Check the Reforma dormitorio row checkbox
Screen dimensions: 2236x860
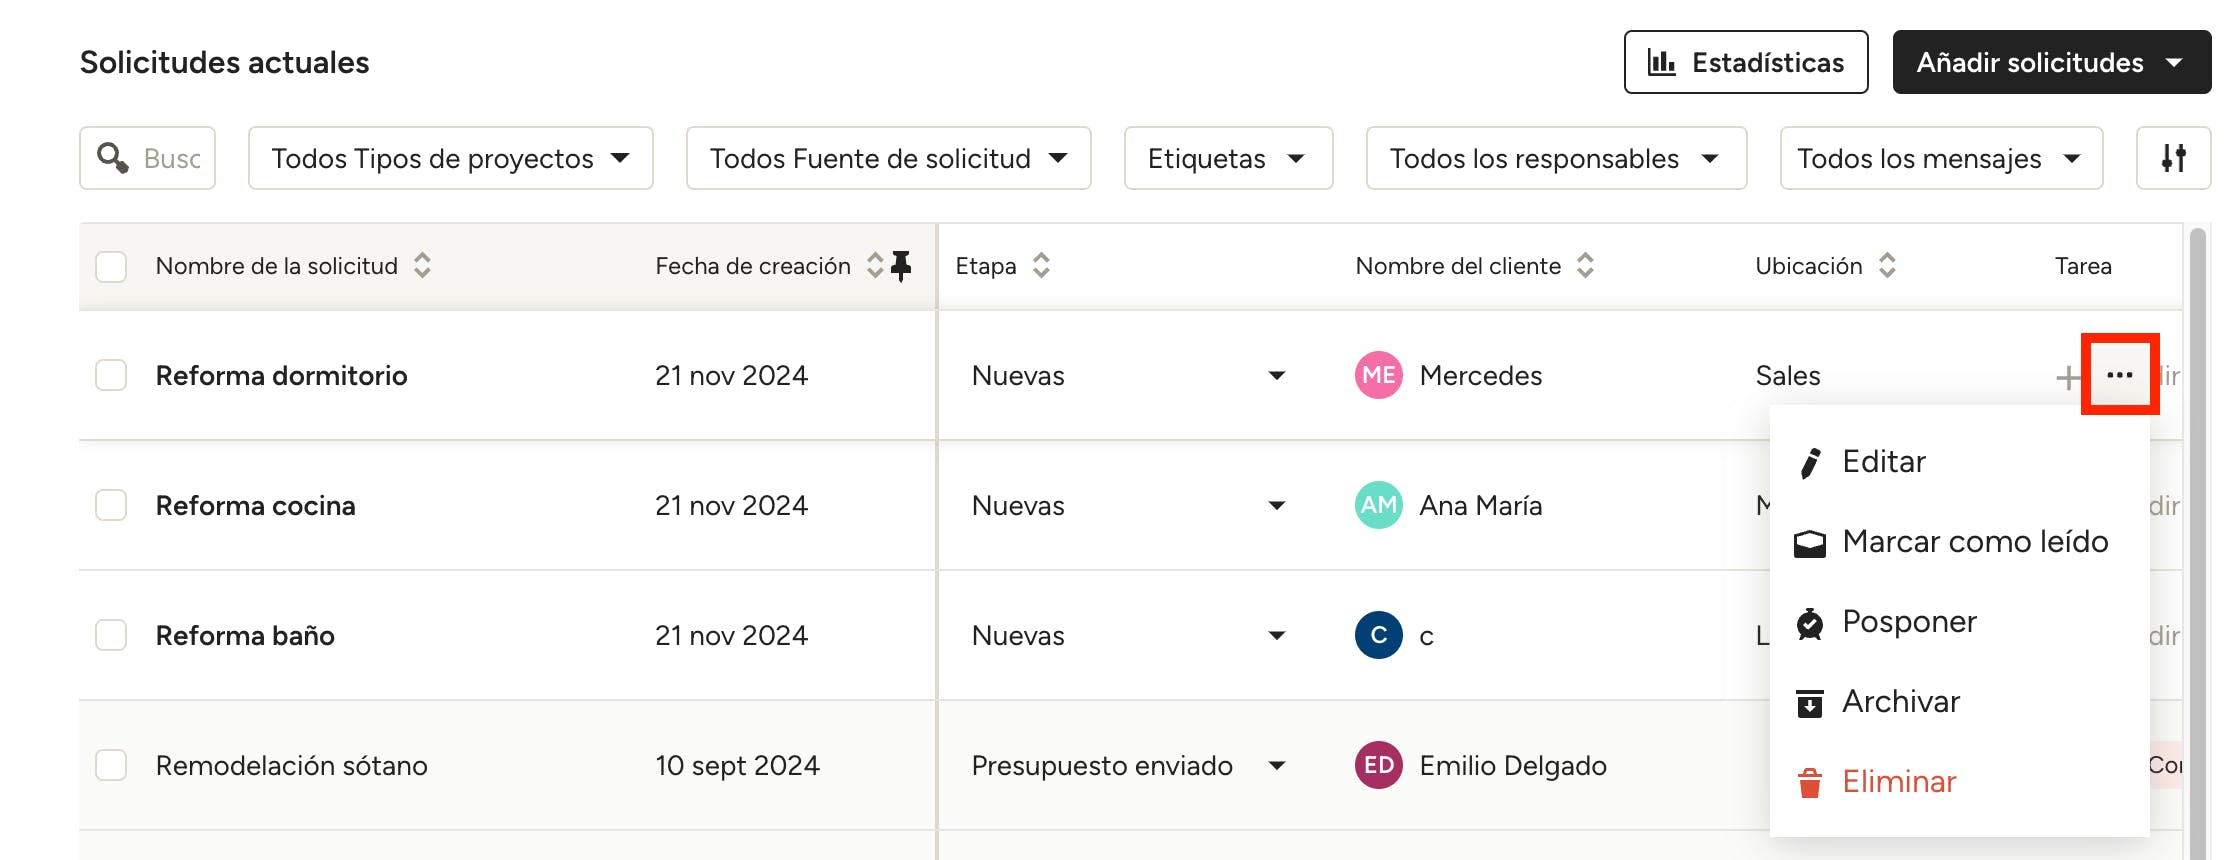111,375
